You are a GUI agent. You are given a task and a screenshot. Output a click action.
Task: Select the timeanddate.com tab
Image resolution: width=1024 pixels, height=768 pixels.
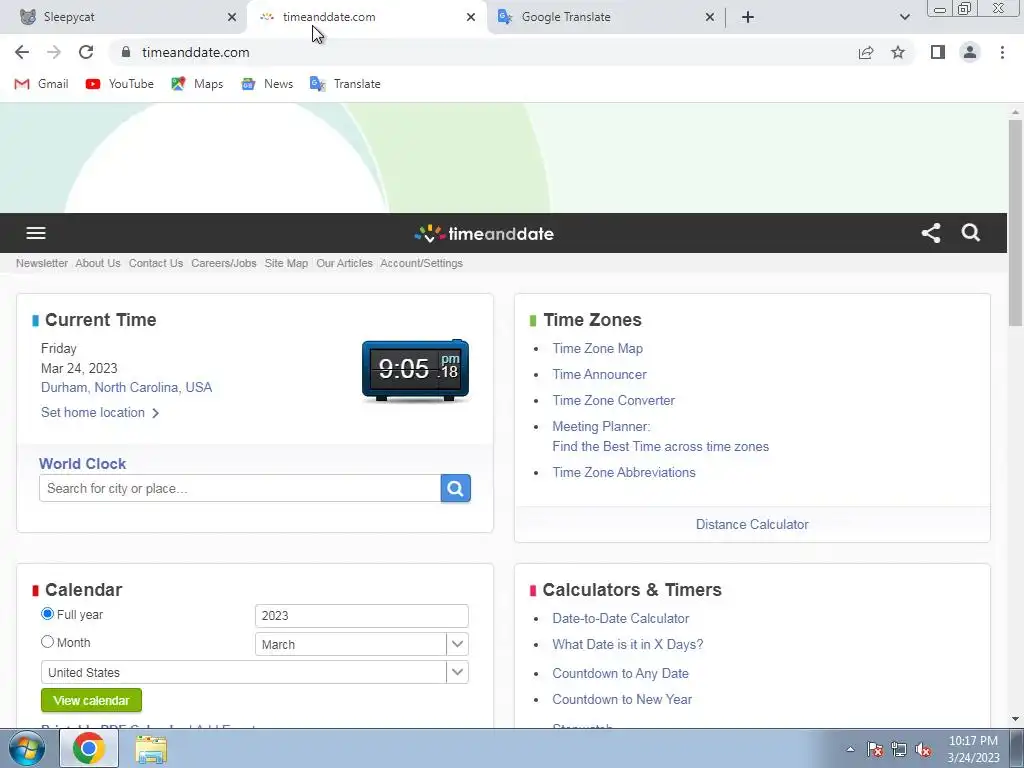pos(367,17)
